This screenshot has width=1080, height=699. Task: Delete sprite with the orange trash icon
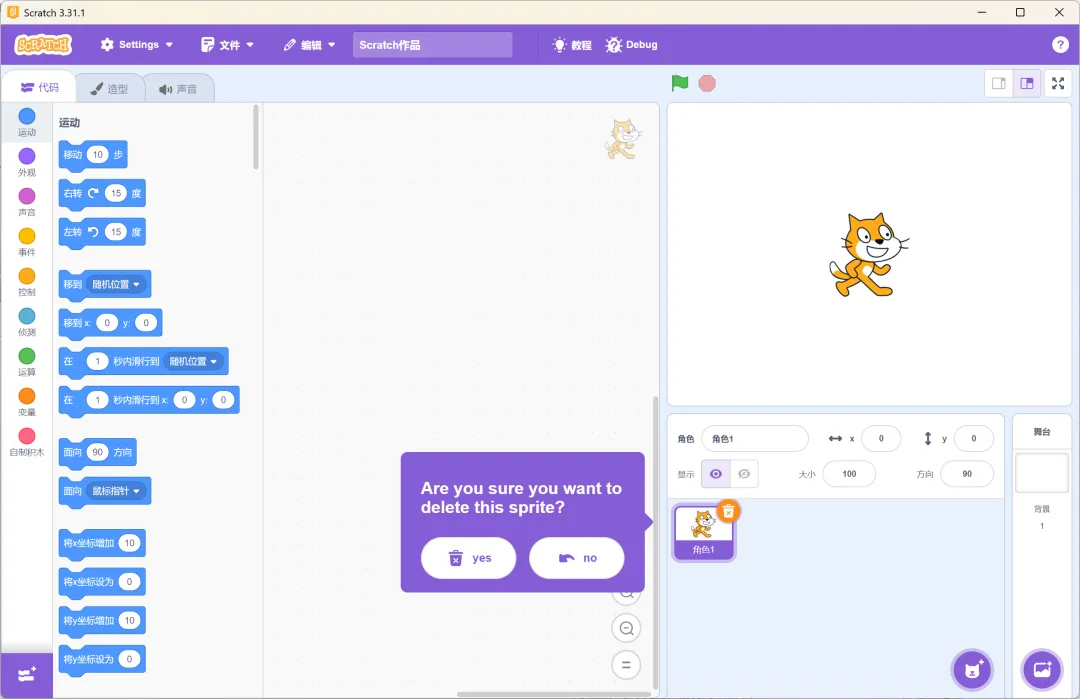click(728, 511)
